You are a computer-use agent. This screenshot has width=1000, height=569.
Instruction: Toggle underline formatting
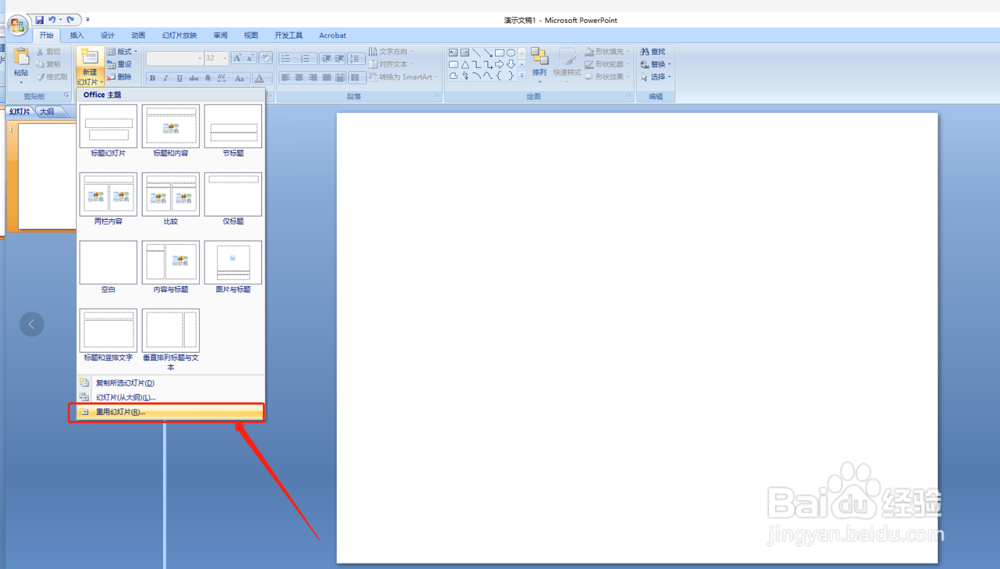coord(180,78)
